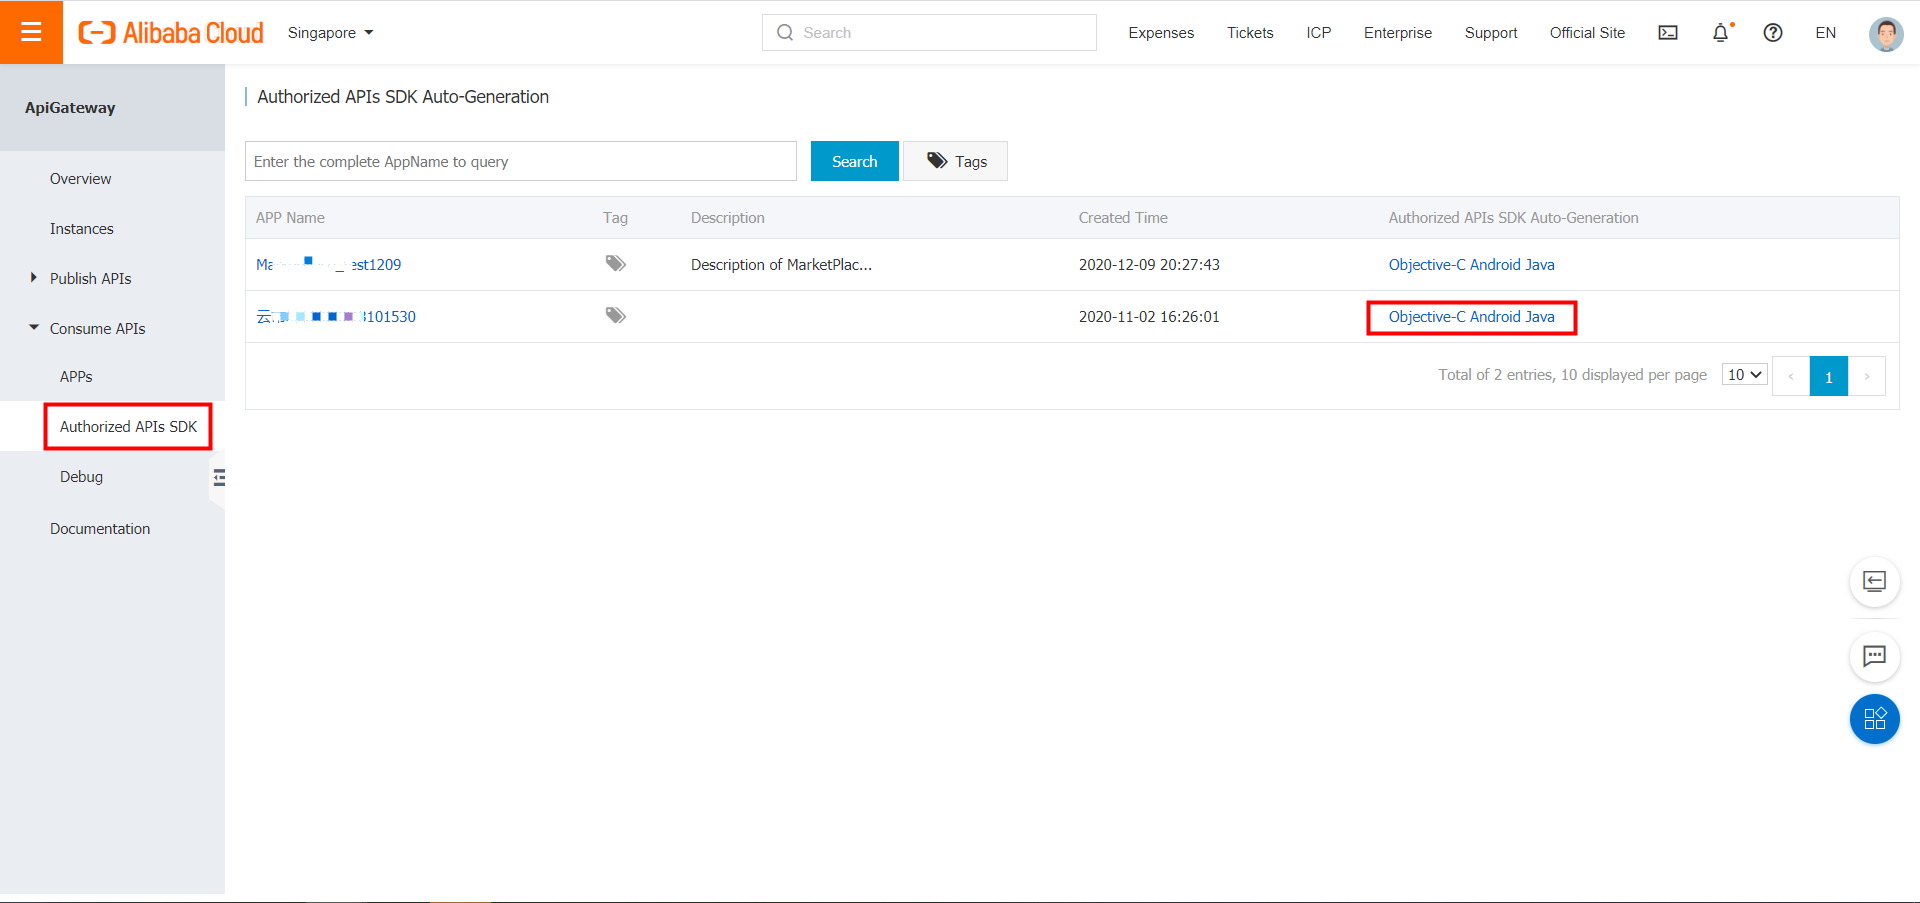
Task: Click the AppName query input field
Action: (521, 161)
